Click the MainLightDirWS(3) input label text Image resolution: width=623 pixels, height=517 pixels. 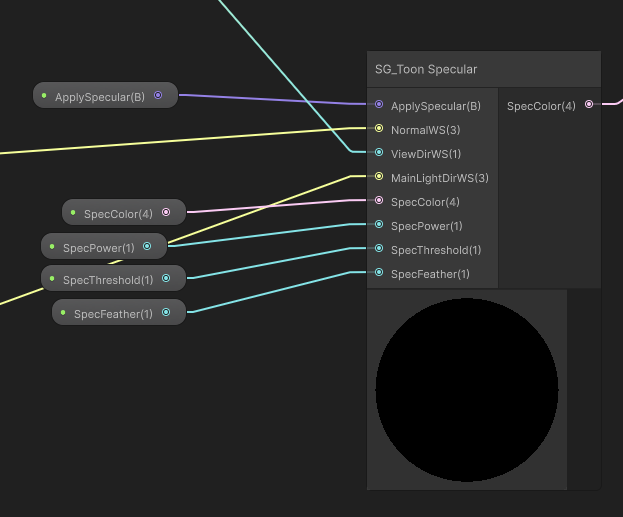(440, 178)
